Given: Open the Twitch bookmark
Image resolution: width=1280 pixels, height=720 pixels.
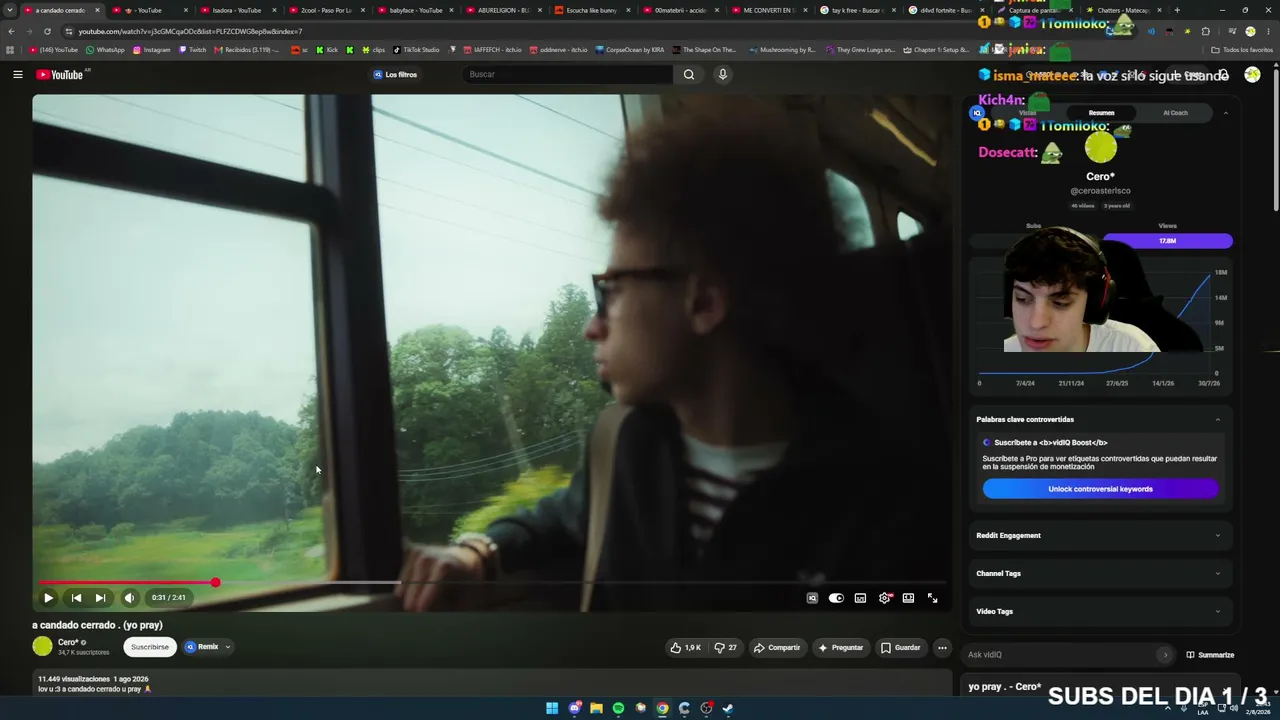Looking at the screenshot, I should tap(192, 50).
